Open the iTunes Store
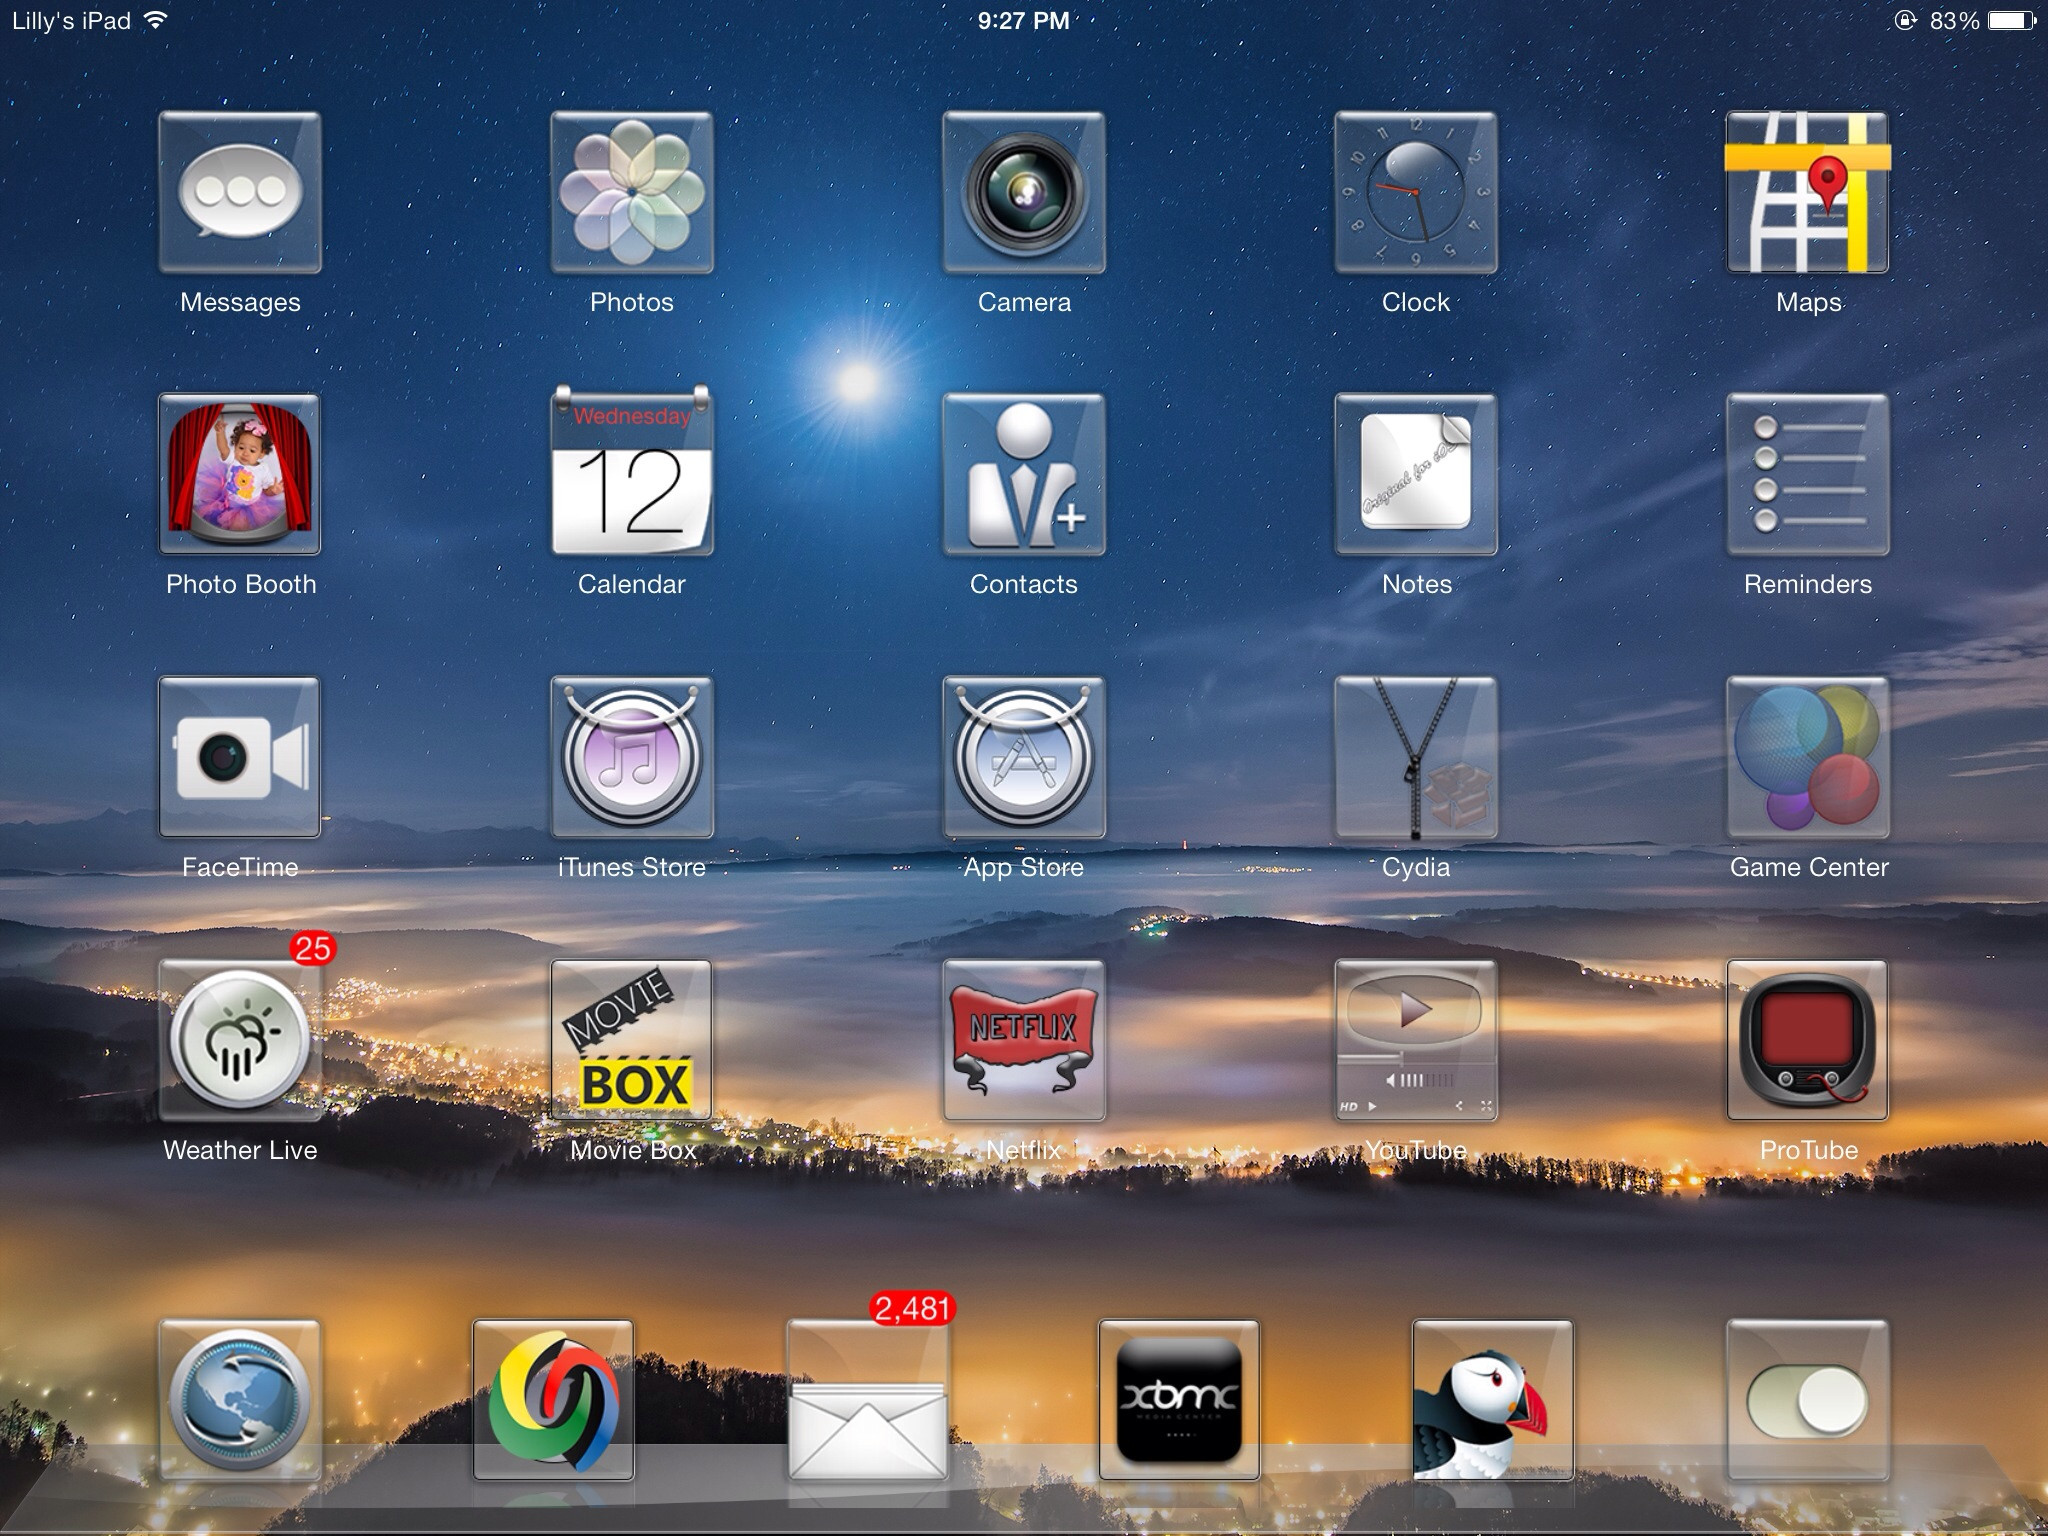The height and width of the screenshot is (1536, 2048). pyautogui.click(x=632, y=757)
